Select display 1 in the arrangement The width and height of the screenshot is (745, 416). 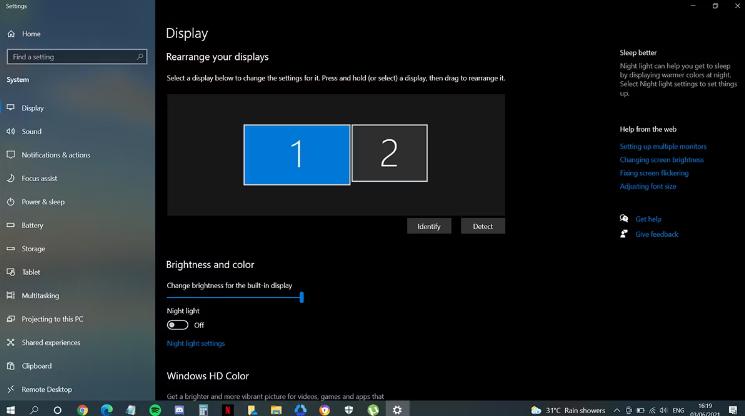pyautogui.click(x=297, y=154)
